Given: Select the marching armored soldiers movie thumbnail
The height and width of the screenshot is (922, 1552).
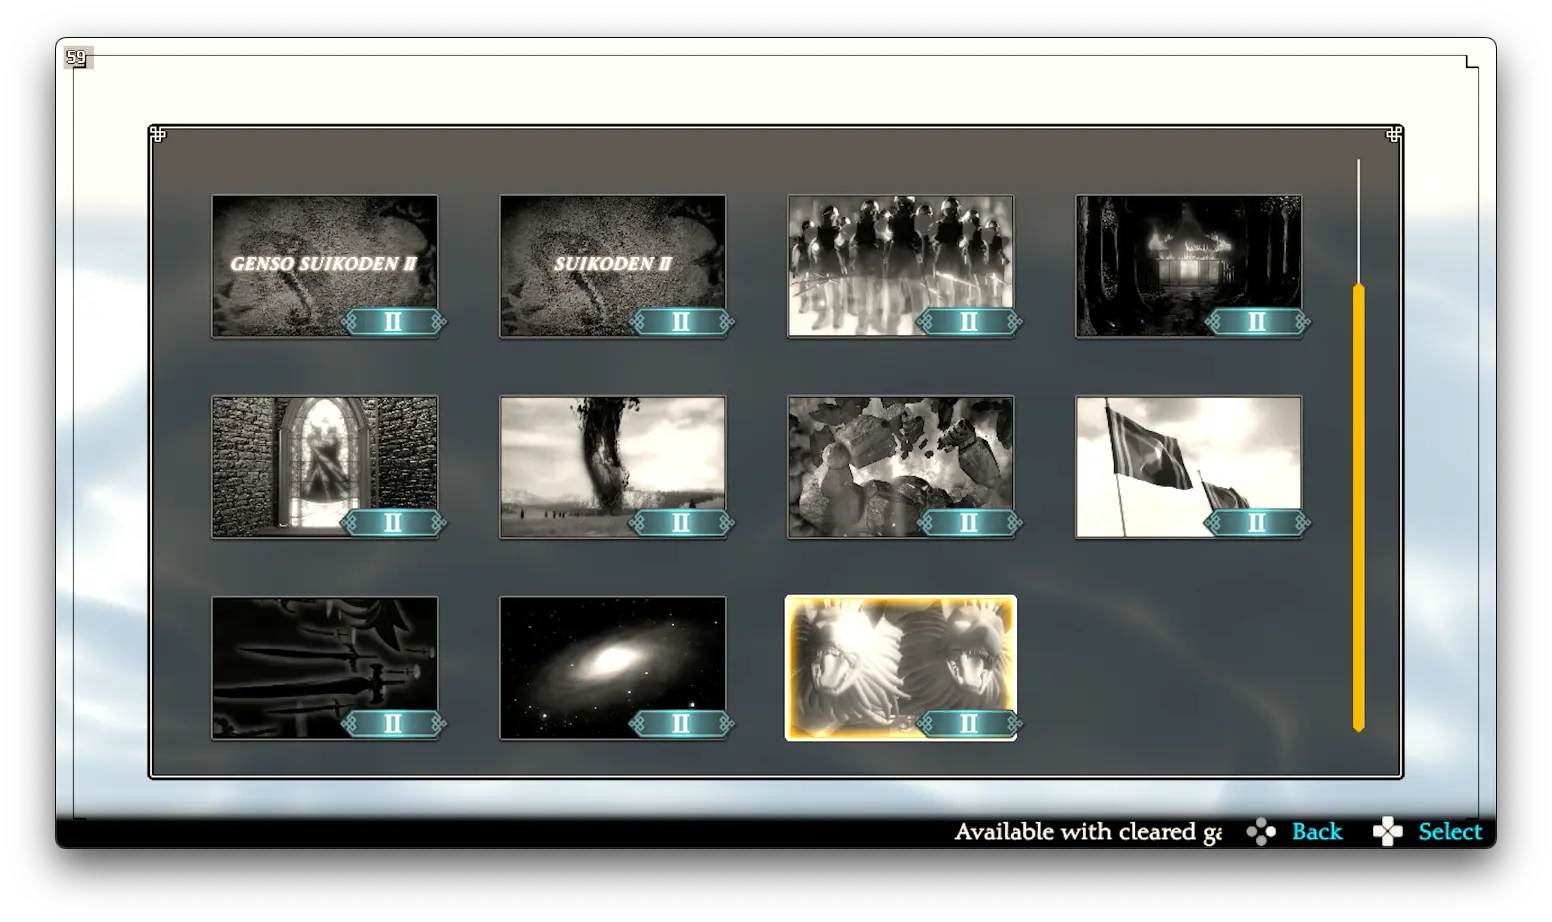Looking at the screenshot, I should click(x=901, y=266).
